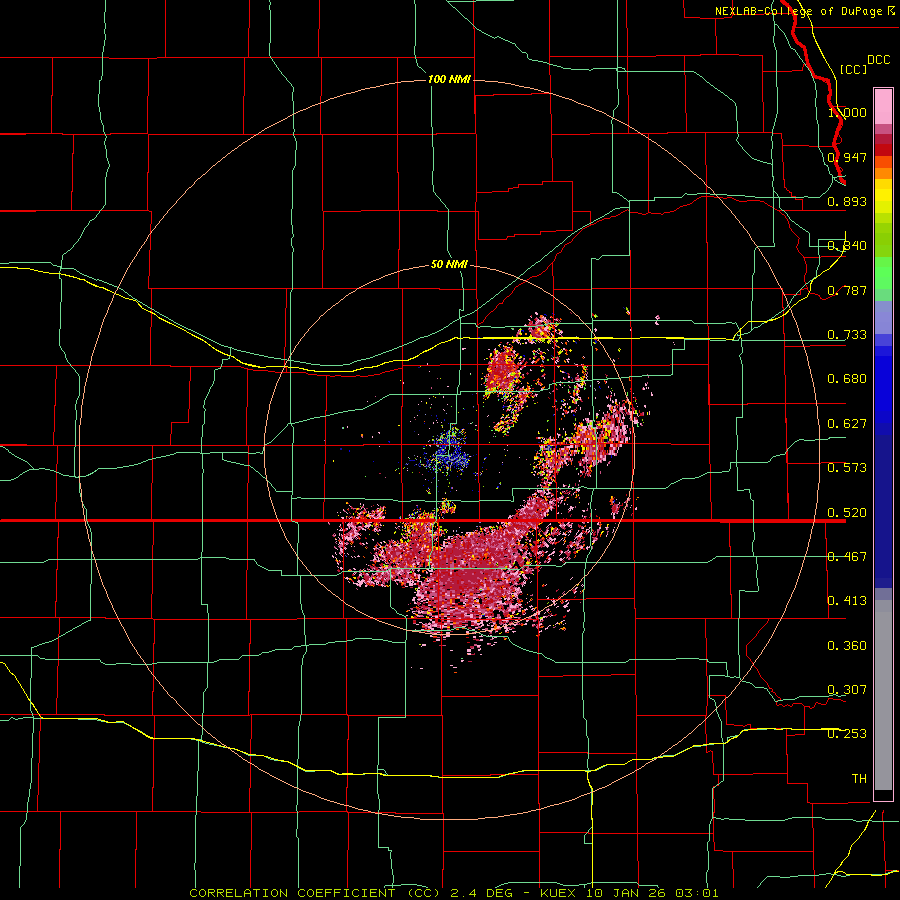This screenshot has width=900, height=900.
Task: Click the 0.680 legend value
Action: [x=847, y=379]
